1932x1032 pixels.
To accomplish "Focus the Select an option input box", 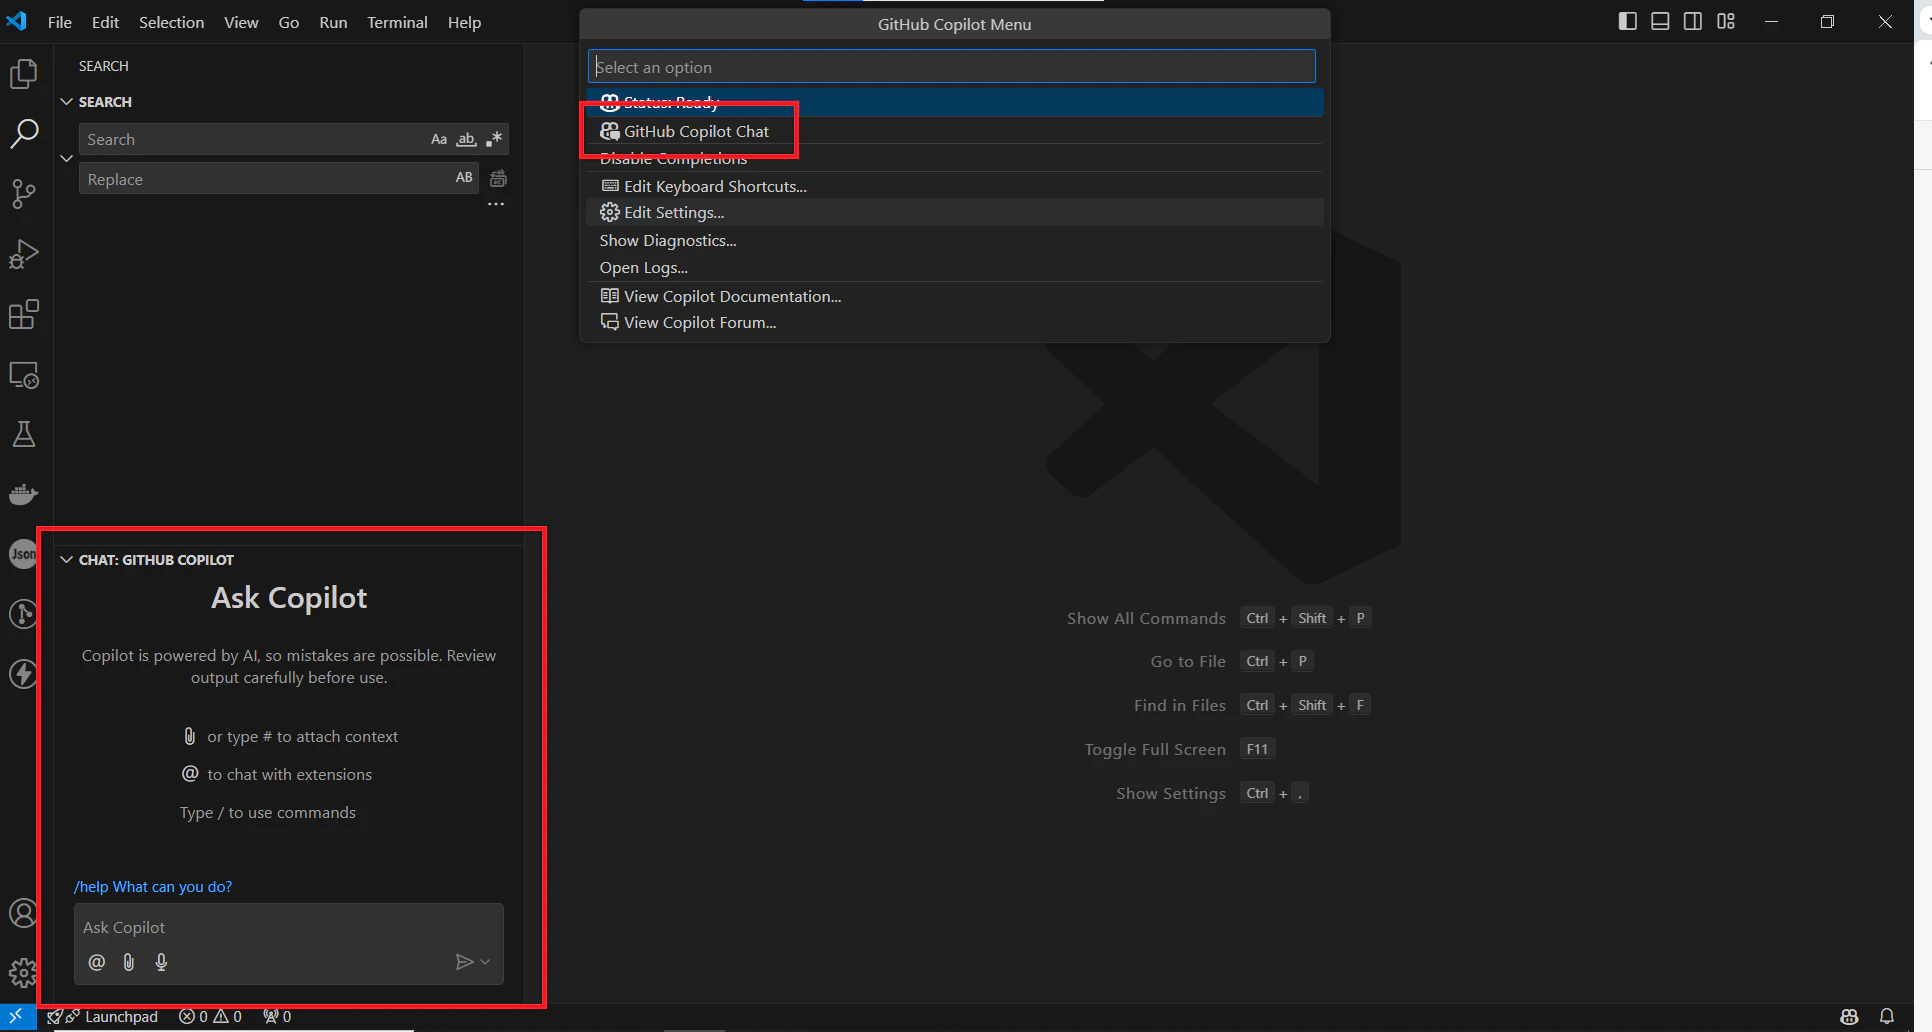I will point(951,67).
